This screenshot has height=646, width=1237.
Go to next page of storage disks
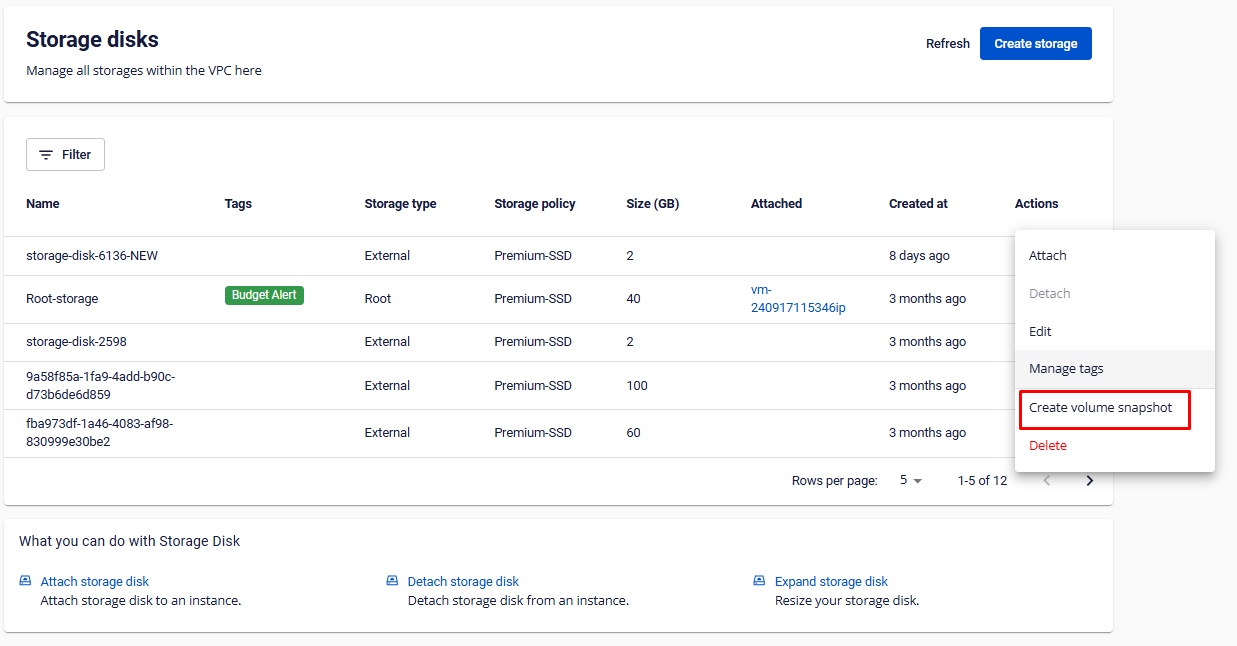click(x=1089, y=481)
